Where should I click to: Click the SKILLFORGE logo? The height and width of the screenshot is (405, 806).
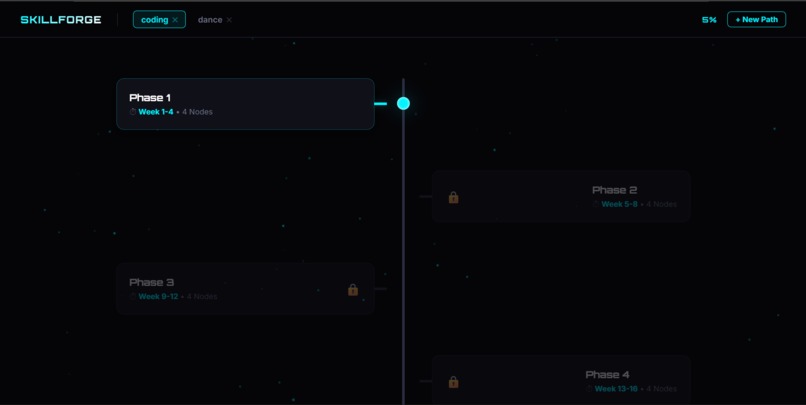click(61, 20)
